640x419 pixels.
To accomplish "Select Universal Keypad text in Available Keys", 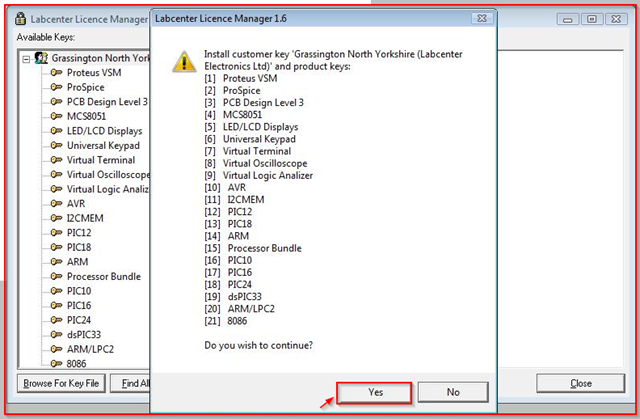I will click(x=103, y=145).
